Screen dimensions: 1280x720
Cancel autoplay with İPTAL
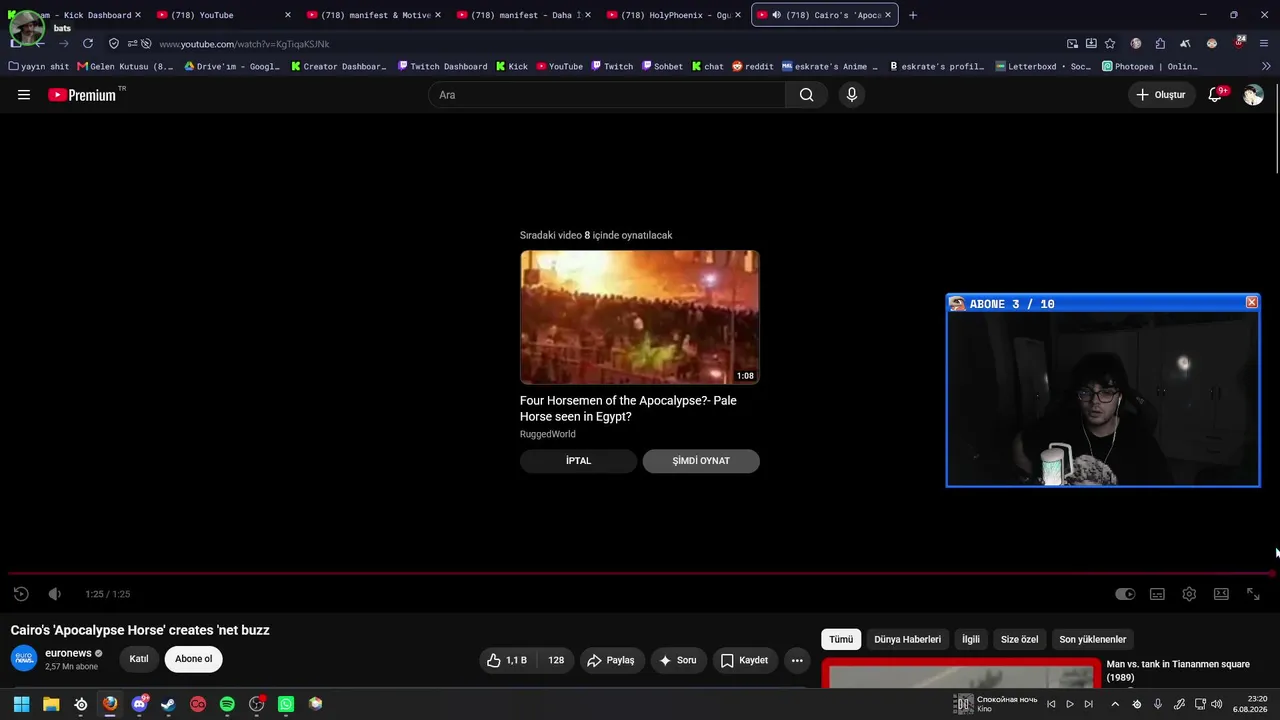click(x=578, y=461)
